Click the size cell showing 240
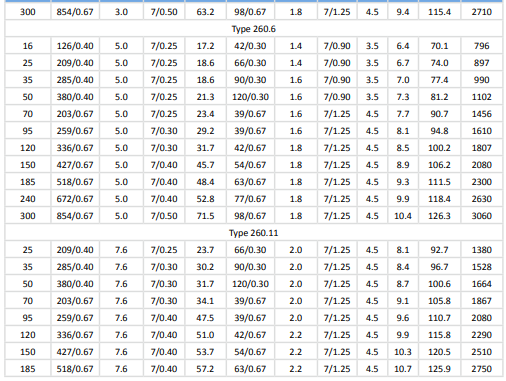 tap(28, 199)
